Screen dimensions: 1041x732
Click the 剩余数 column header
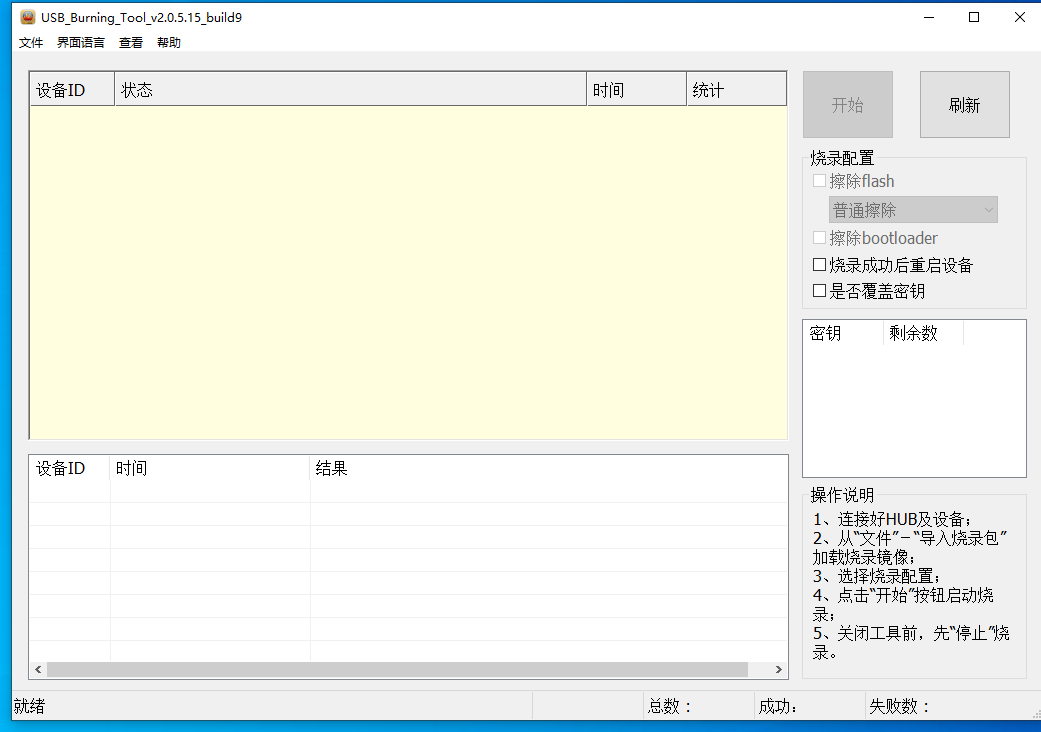coord(923,333)
